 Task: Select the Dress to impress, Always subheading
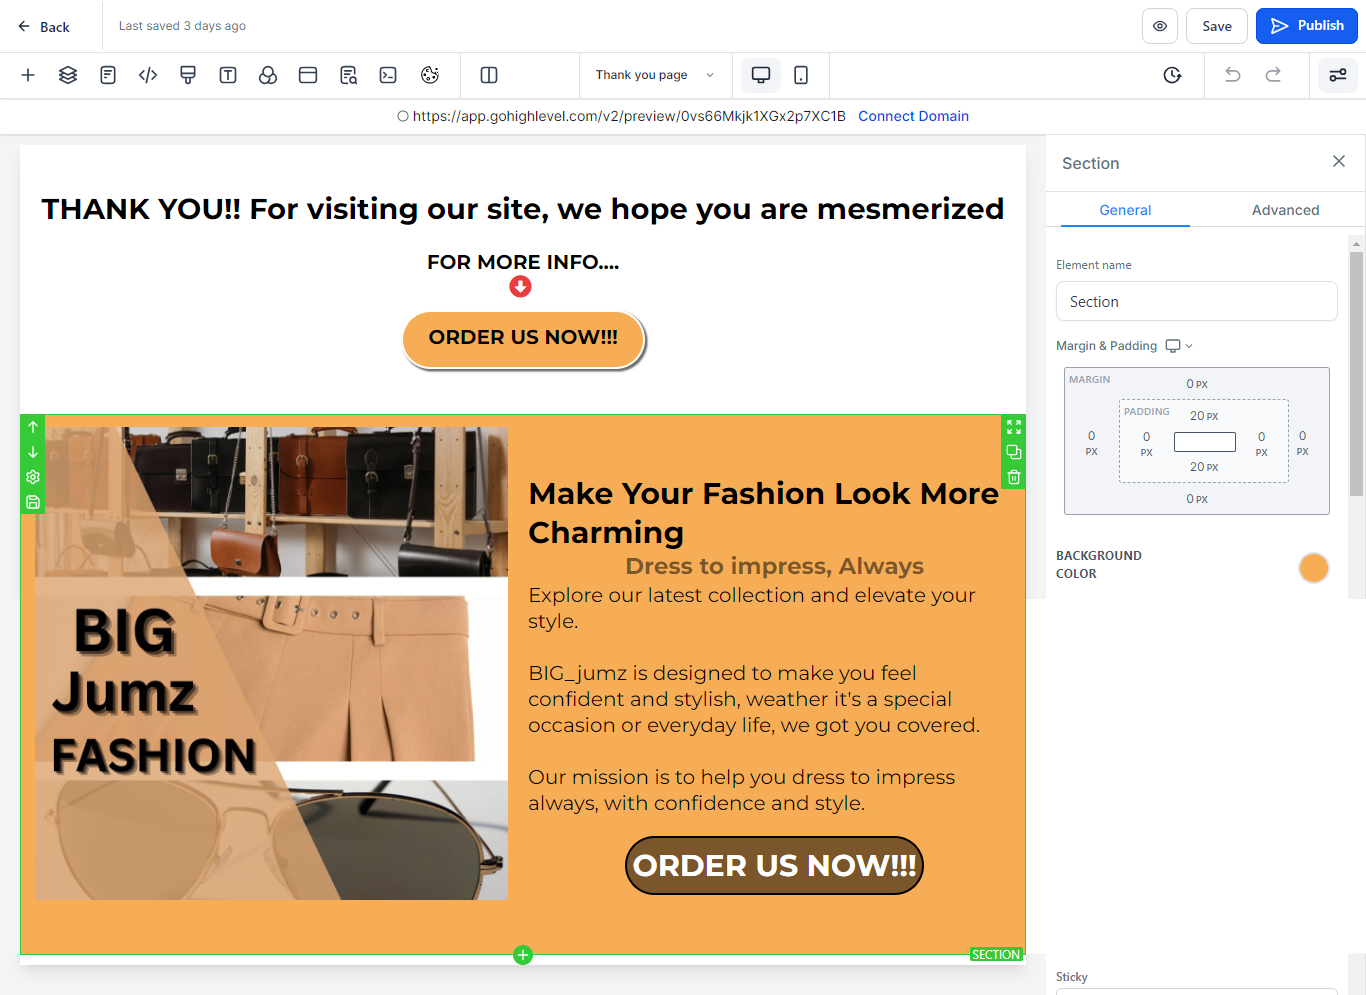click(x=774, y=566)
